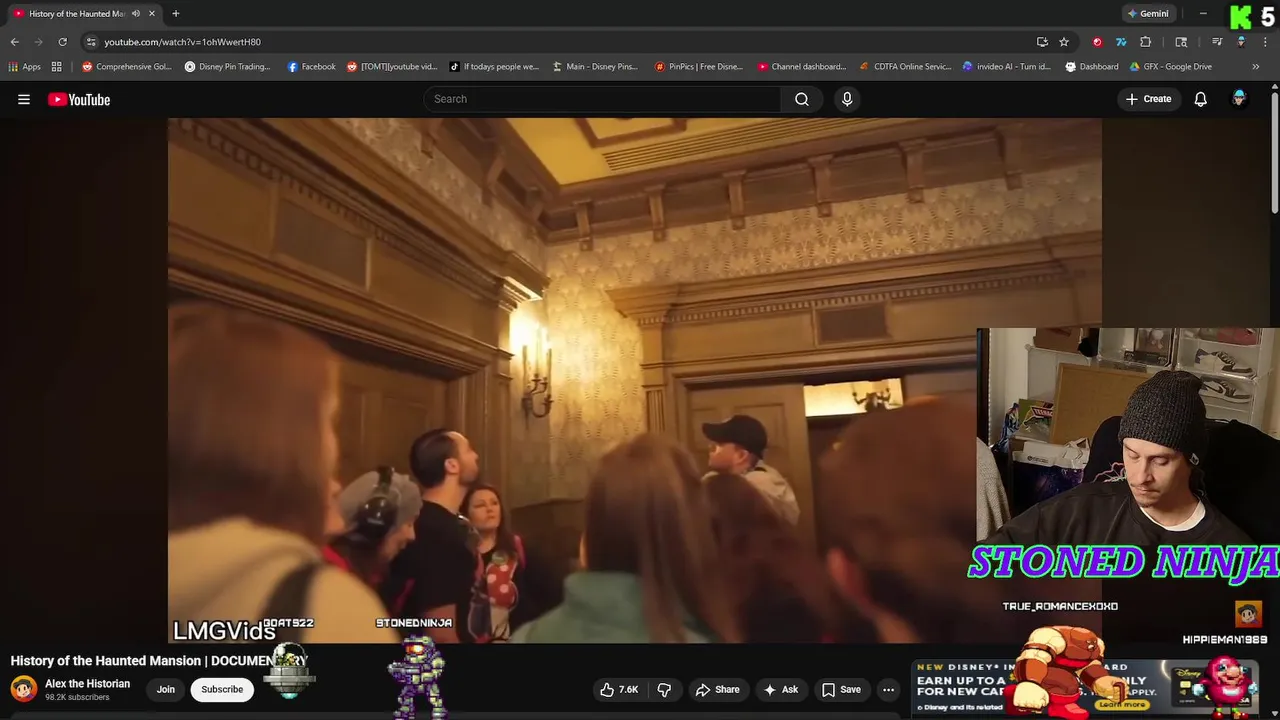
Task: Open the invideo AI bookmark
Action: pyautogui.click(x=1007, y=67)
